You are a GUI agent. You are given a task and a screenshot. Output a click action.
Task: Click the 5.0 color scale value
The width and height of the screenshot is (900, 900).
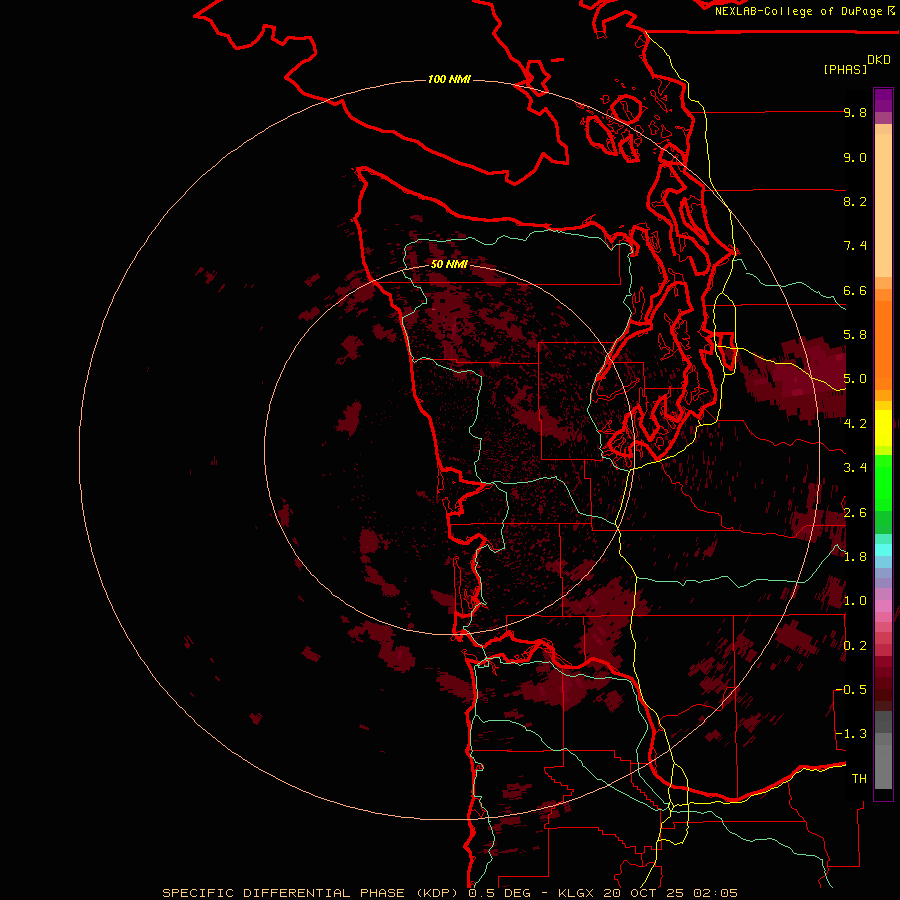(855, 379)
